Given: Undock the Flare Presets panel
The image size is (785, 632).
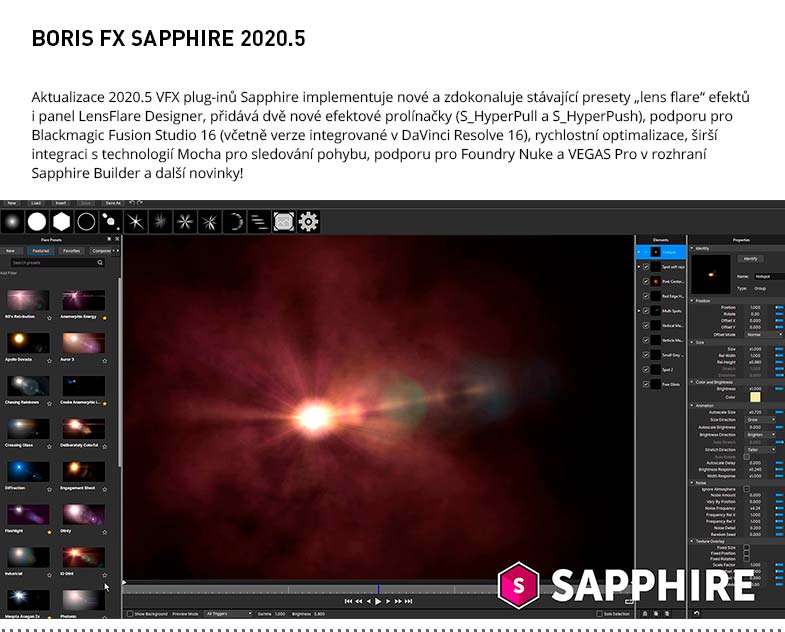Looking at the screenshot, I should pyautogui.click(x=110, y=239).
